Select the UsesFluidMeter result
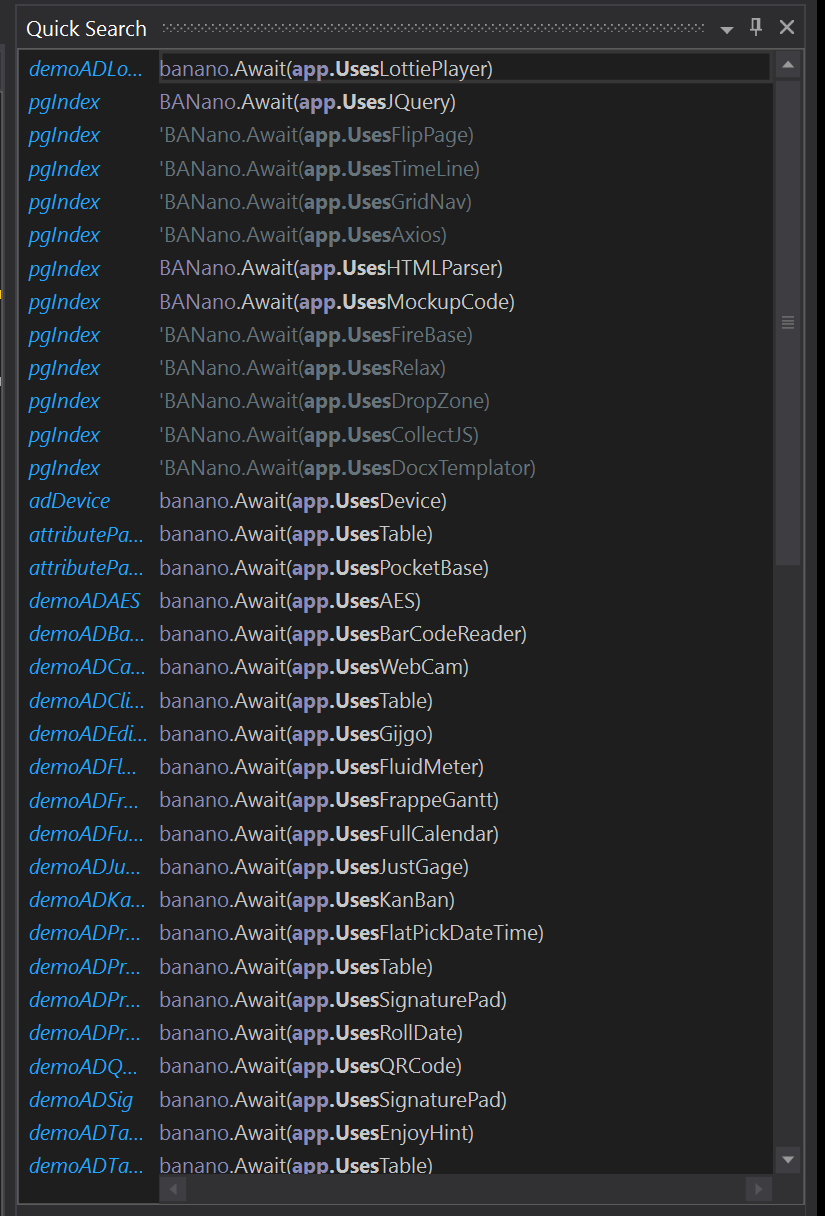The width and height of the screenshot is (825, 1216). pos(322,767)
